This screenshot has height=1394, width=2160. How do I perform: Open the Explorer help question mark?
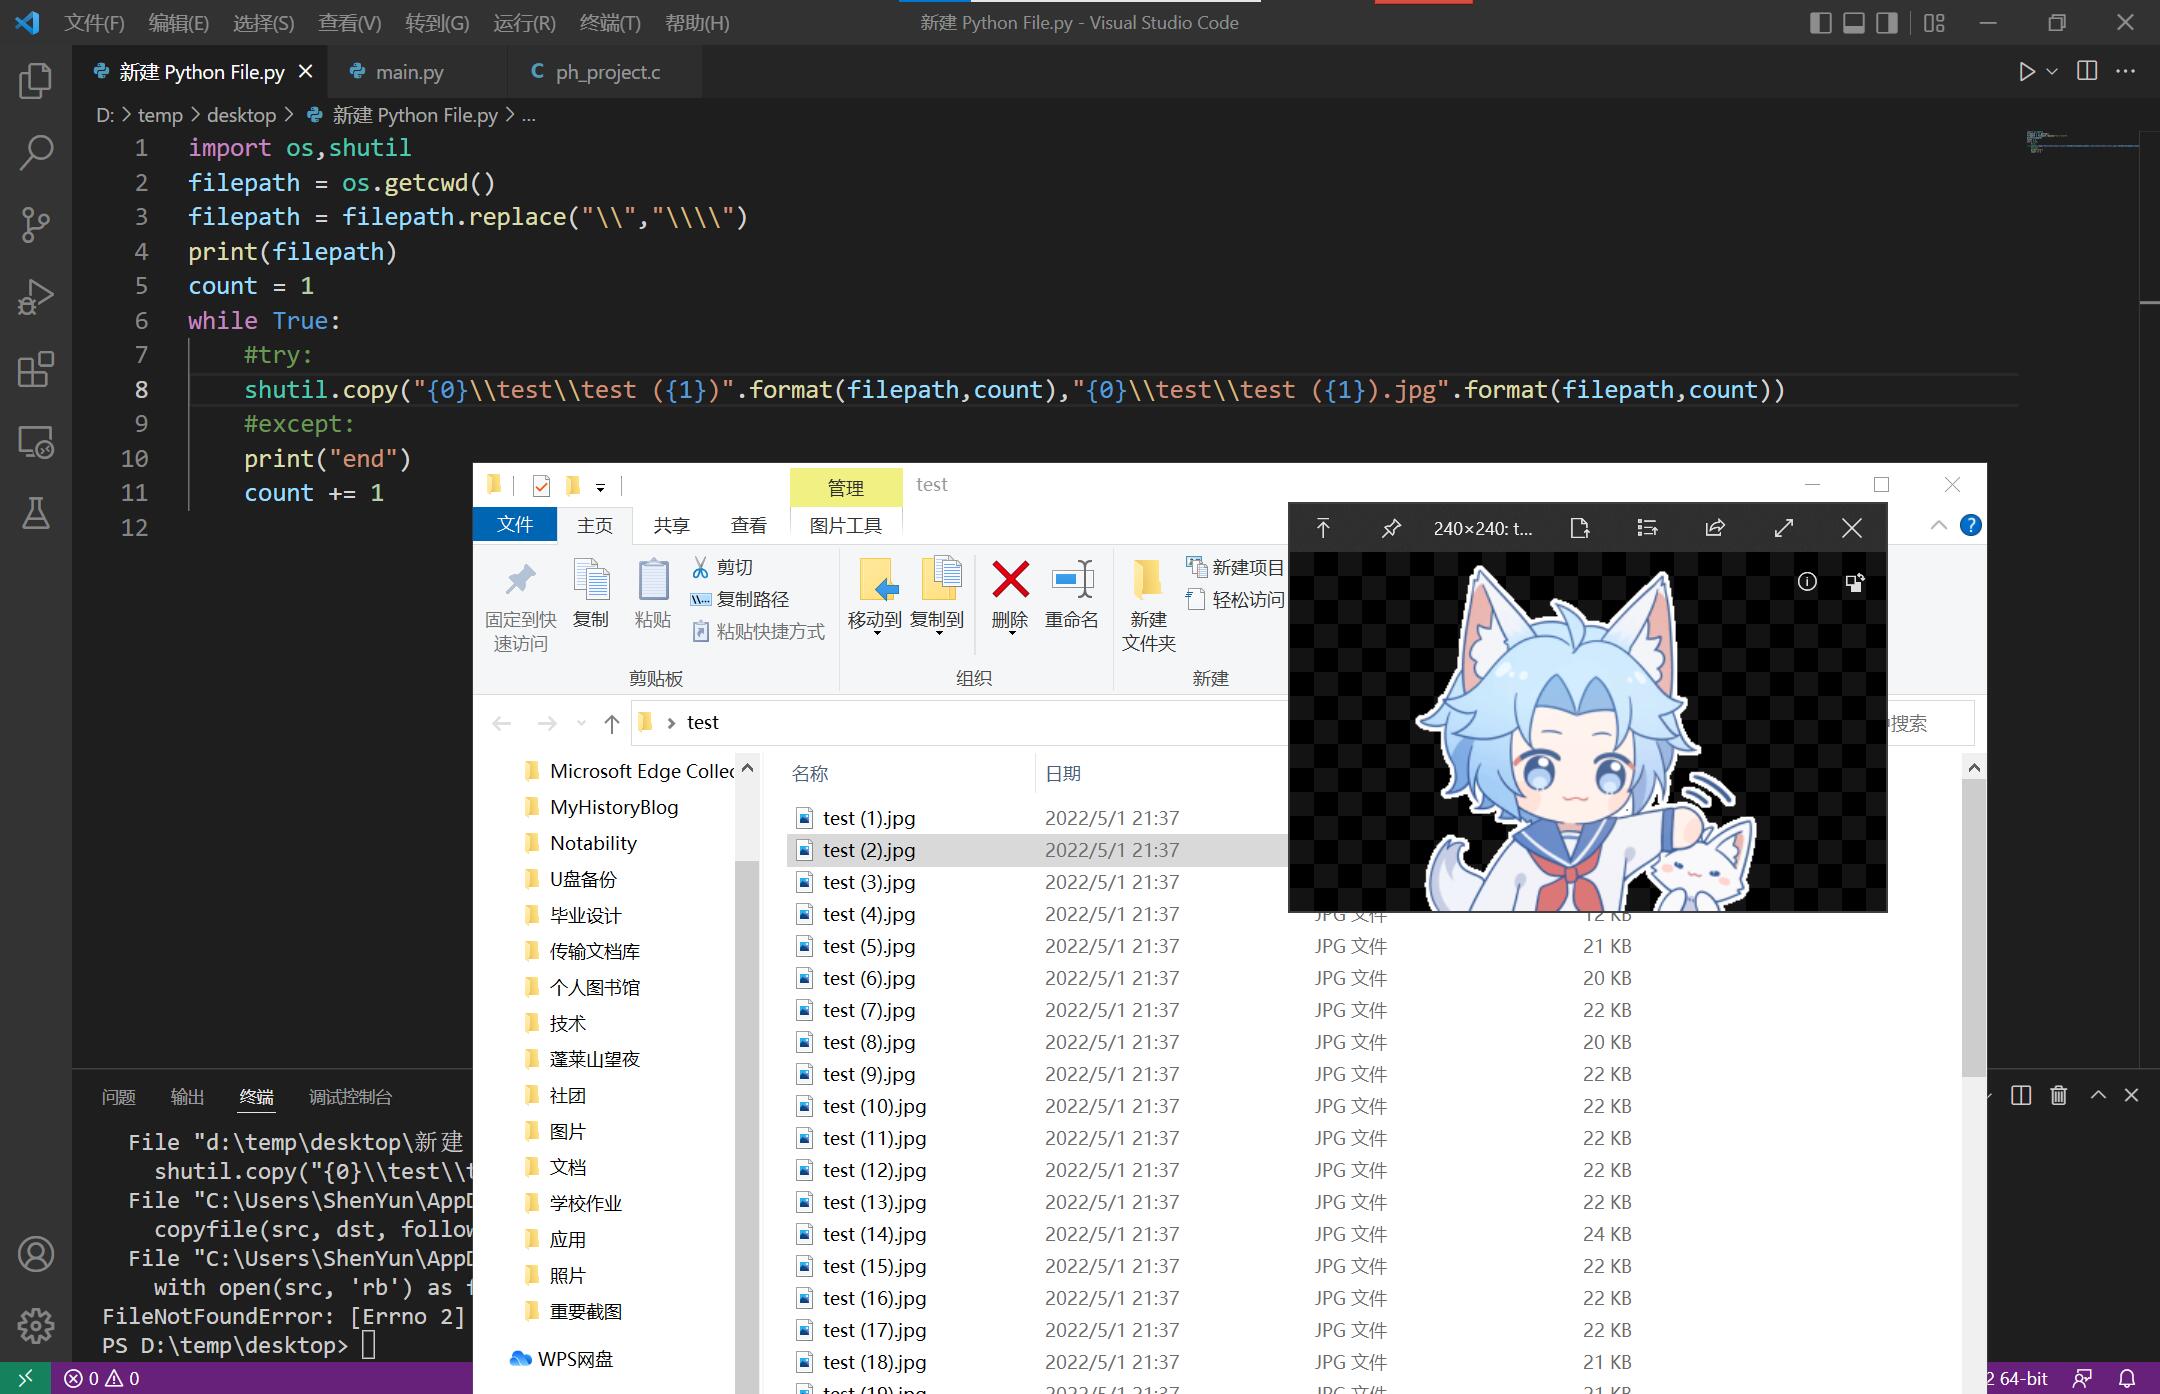click(x=1970, y=525)
